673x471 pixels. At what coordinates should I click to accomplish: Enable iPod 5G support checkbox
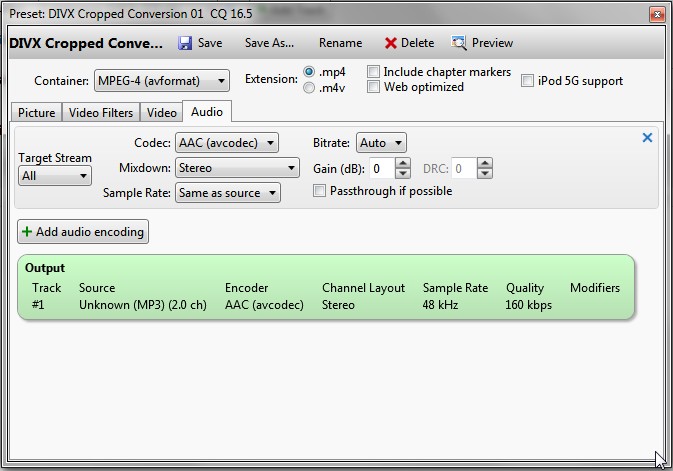tap(527, 80)
